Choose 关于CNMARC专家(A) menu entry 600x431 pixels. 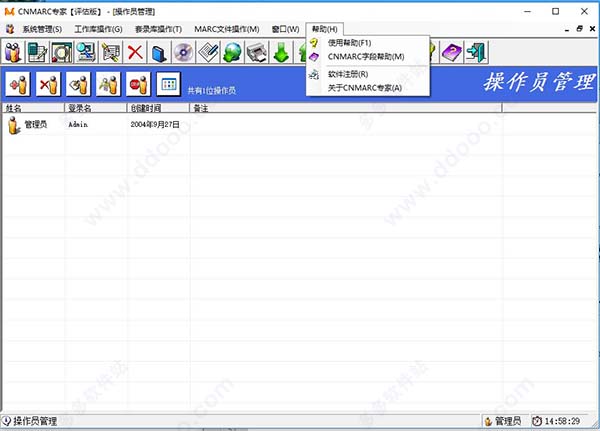pos(365,88)
